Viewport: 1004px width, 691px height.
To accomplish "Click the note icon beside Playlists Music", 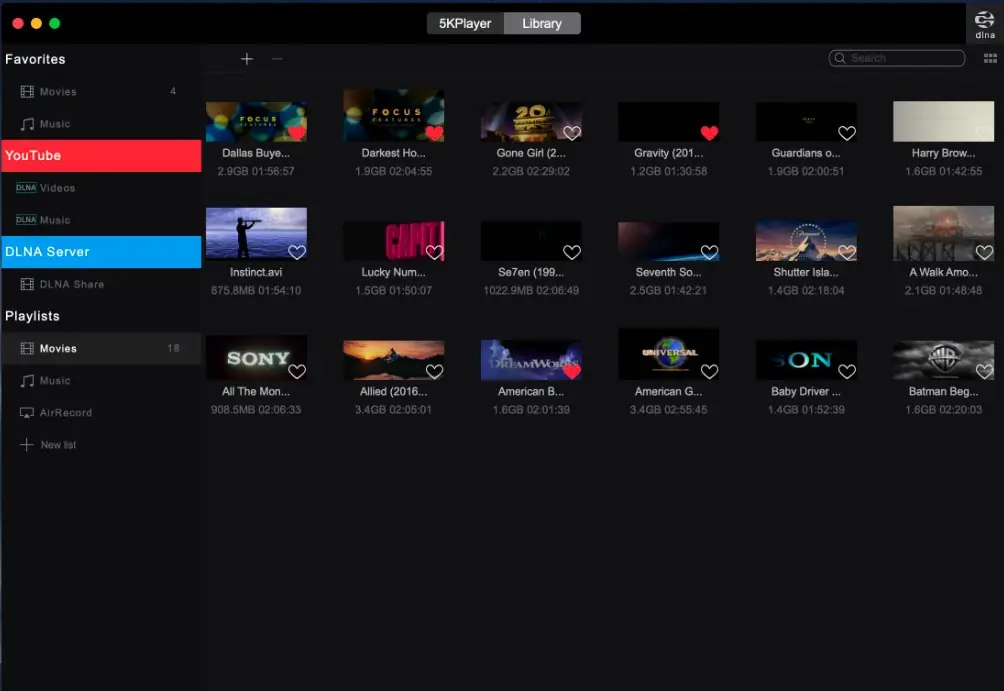I will tap(27, 380).
